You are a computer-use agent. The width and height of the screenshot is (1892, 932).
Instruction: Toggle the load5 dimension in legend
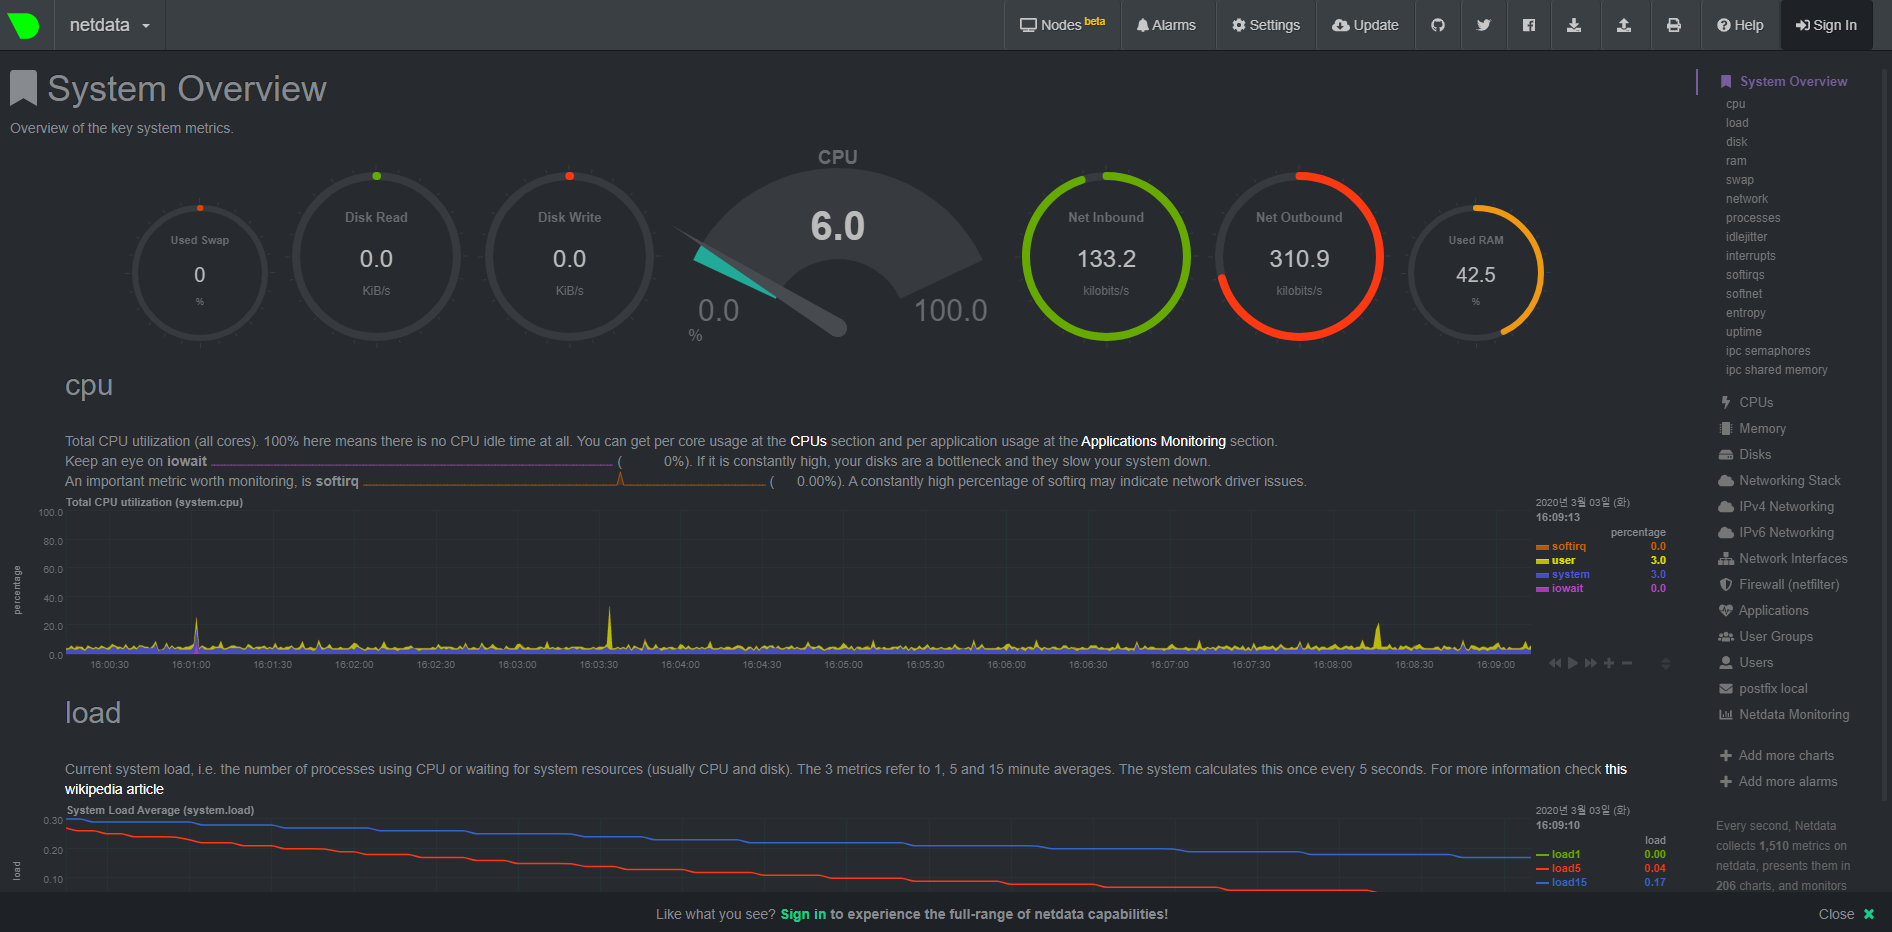pyautogui.click(x=1565, y=868)
